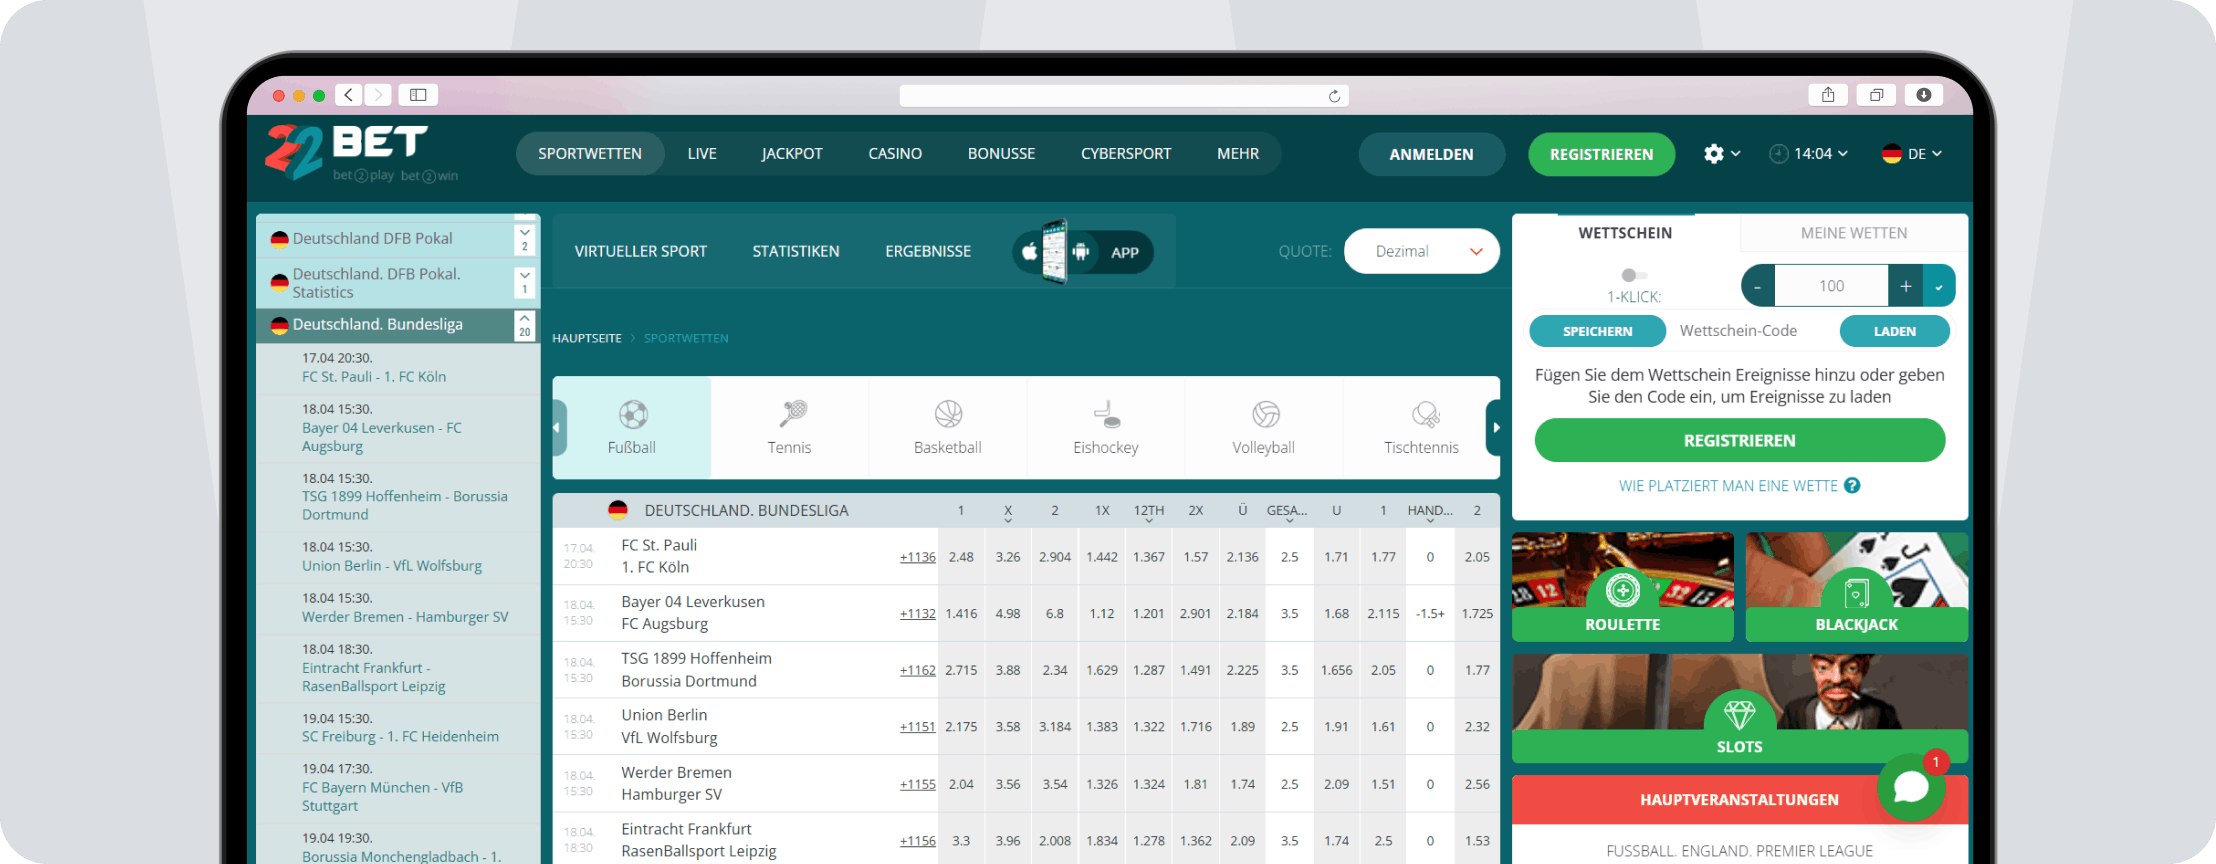This screenshot has width=2216, height=864.
Task: Open the Quote Dezimal dropdown
Action: pos(1422,251)
